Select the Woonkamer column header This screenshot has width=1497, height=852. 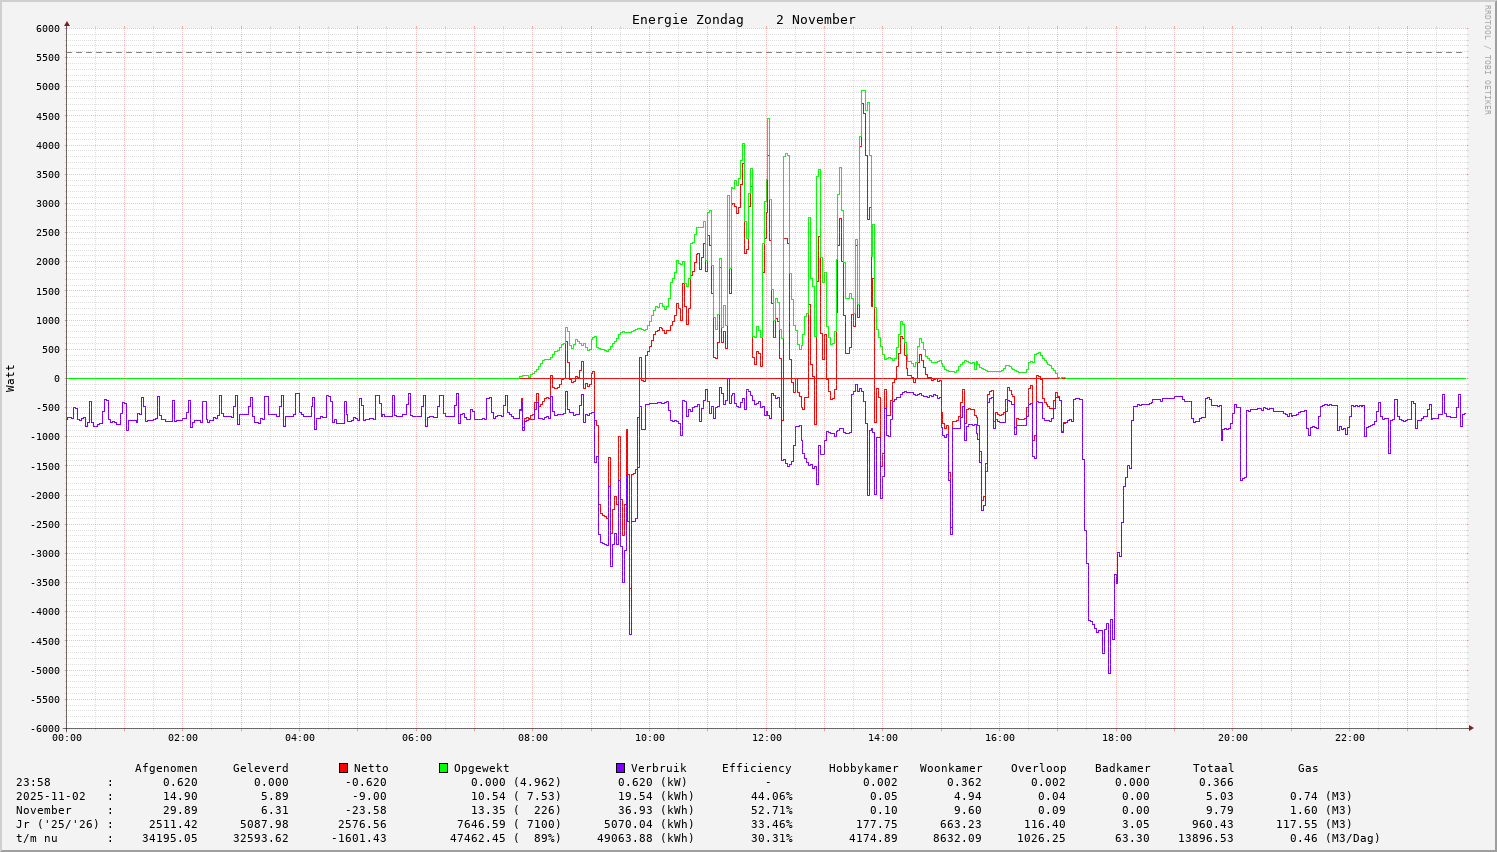pos(950,768)
